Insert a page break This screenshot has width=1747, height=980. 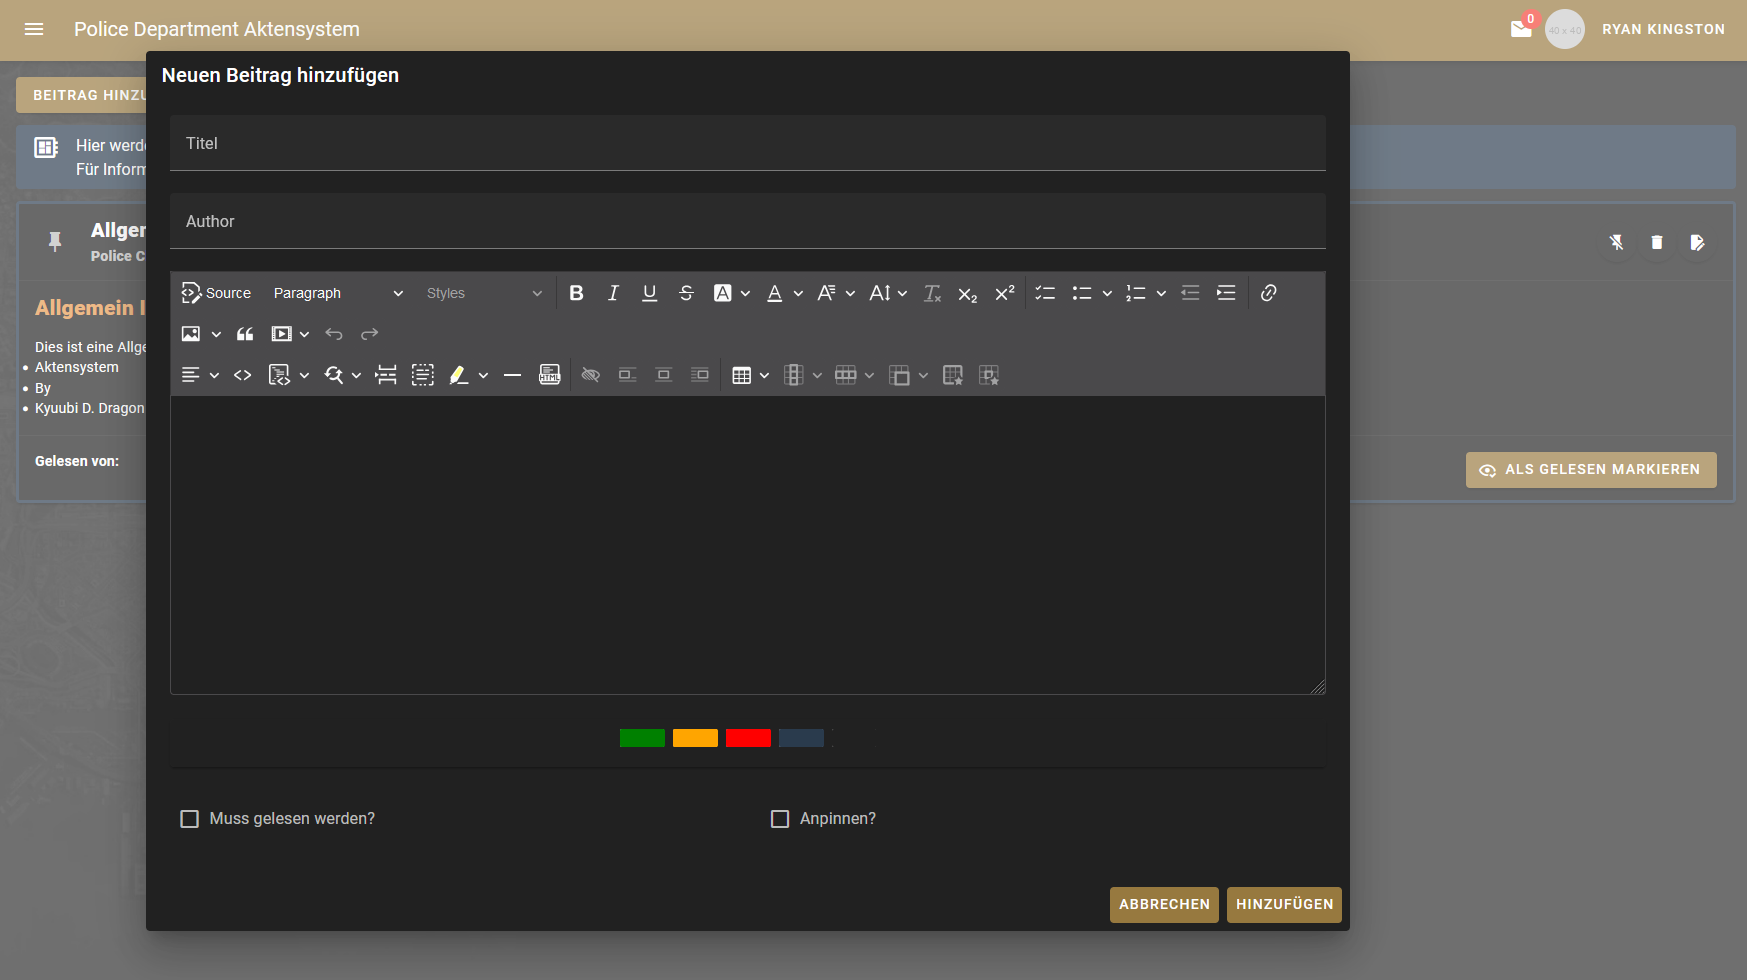click(386, 375)
